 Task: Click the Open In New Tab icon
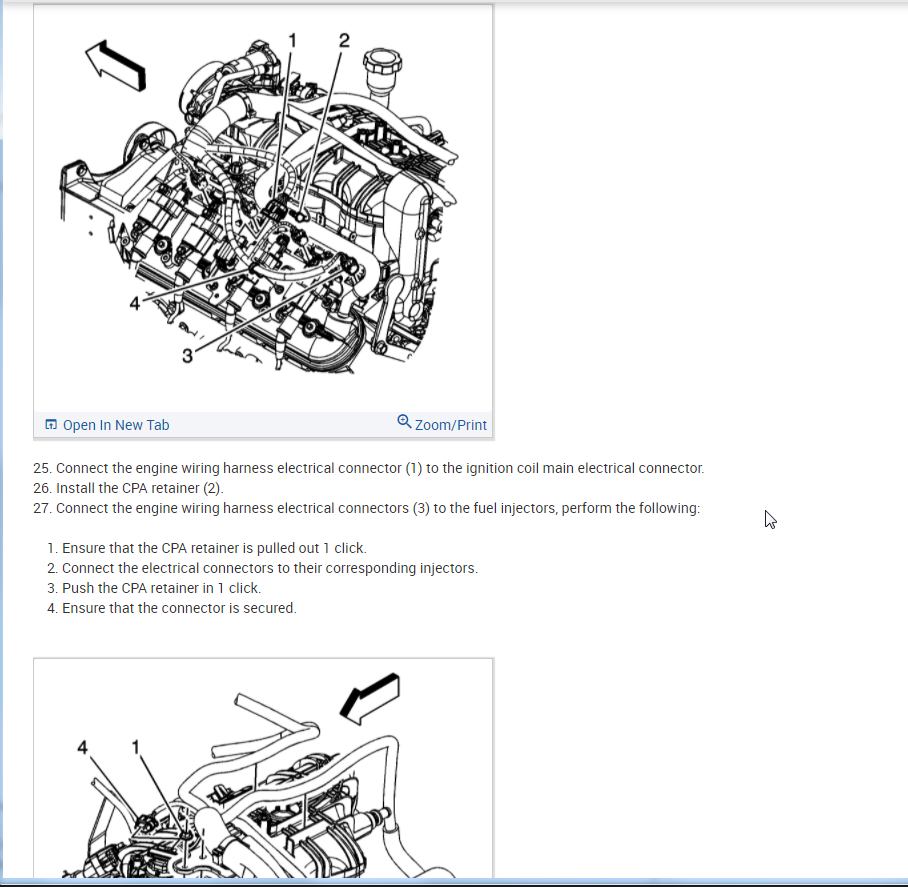coord(51,424)
